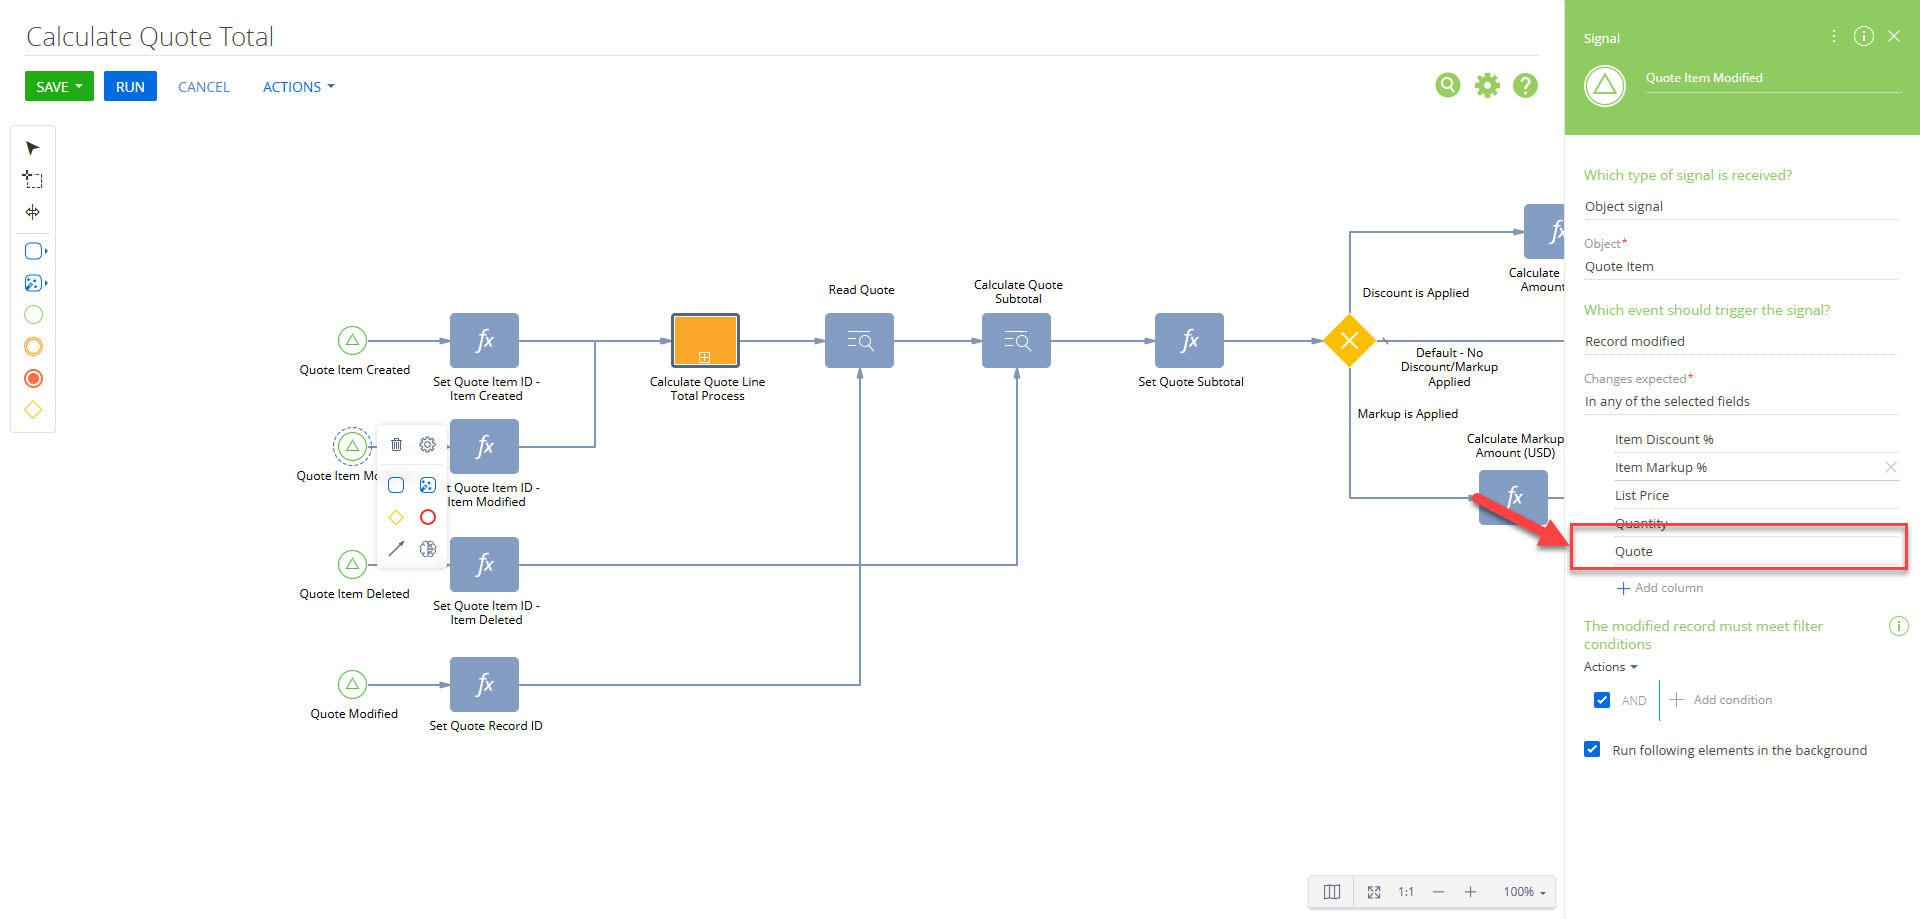Select the Set Quote Item ID - Item Deleted formula
This screenshot has height=919, width=1920.
point(484,565)
